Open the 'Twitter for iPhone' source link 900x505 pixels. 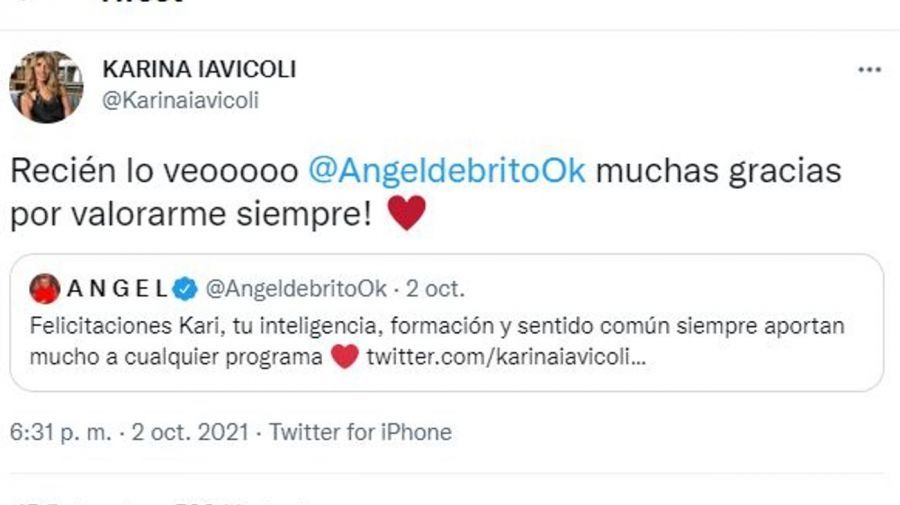pyautogui.click(x=360, y=432)
